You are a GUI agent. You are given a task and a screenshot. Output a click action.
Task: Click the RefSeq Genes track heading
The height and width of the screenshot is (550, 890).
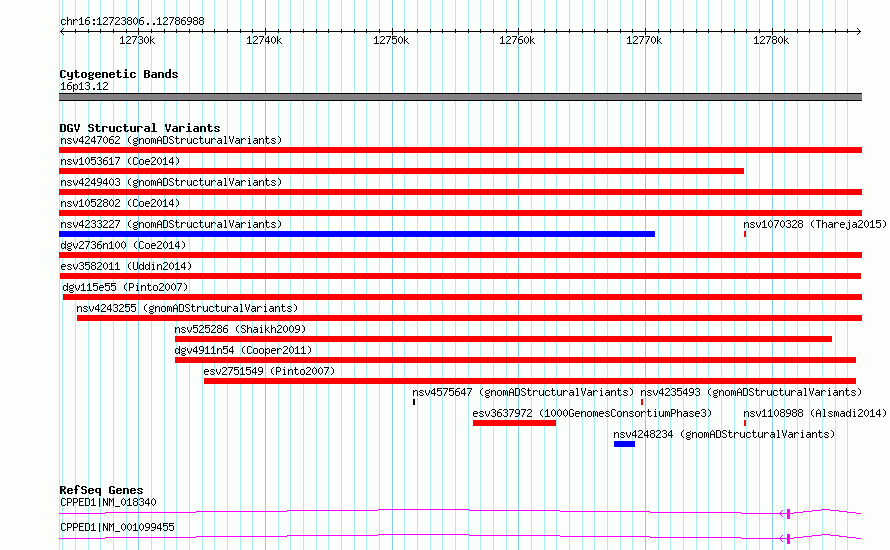[x=101, y=490]
